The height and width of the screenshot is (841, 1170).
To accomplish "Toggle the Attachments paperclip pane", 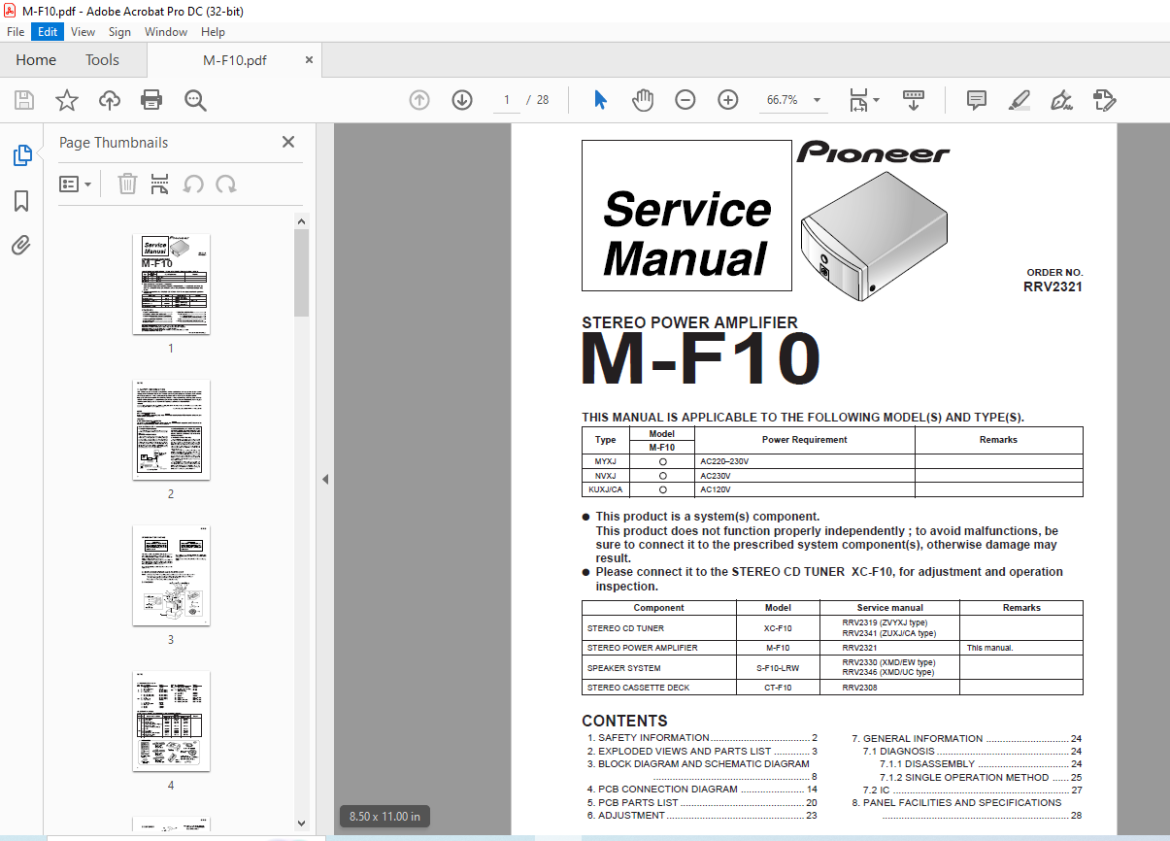I will (x=22, y=245).
